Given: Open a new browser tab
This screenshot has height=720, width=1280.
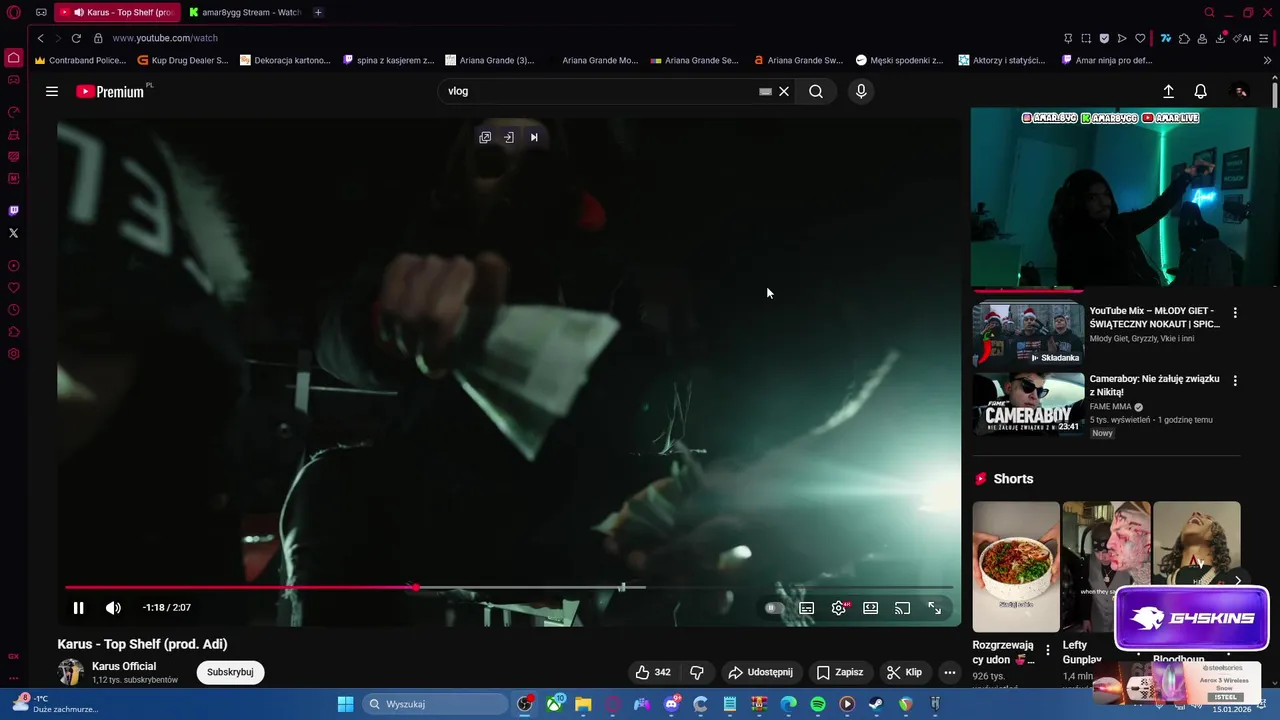Looking at the screenshot, I should 318,12.
